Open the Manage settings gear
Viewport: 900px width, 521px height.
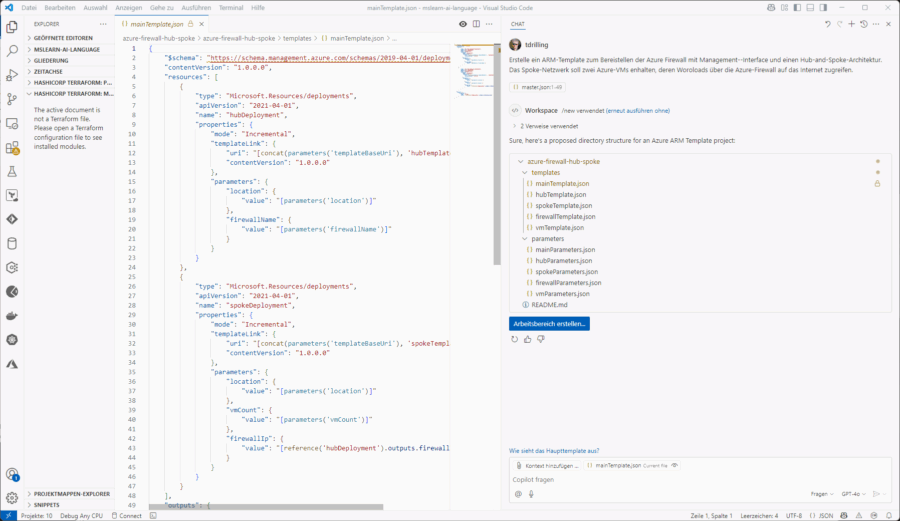click(x=12, y=498)
